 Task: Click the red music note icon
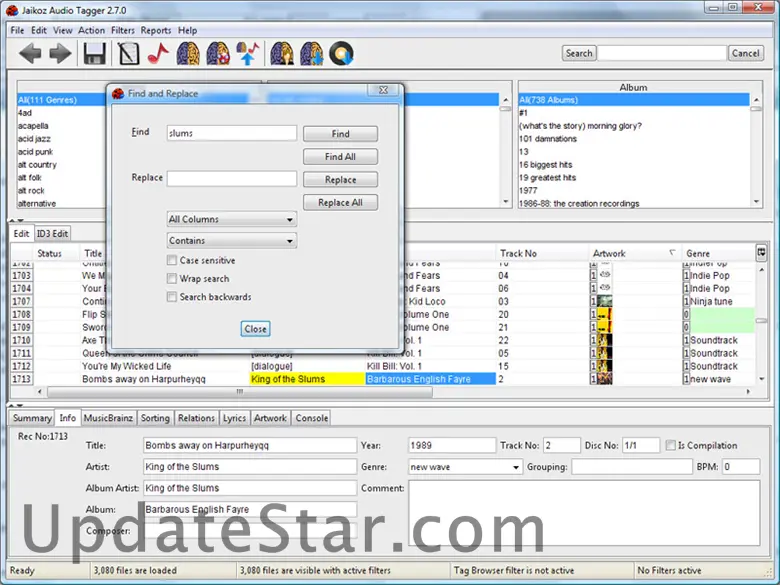[x=157, y=53]
